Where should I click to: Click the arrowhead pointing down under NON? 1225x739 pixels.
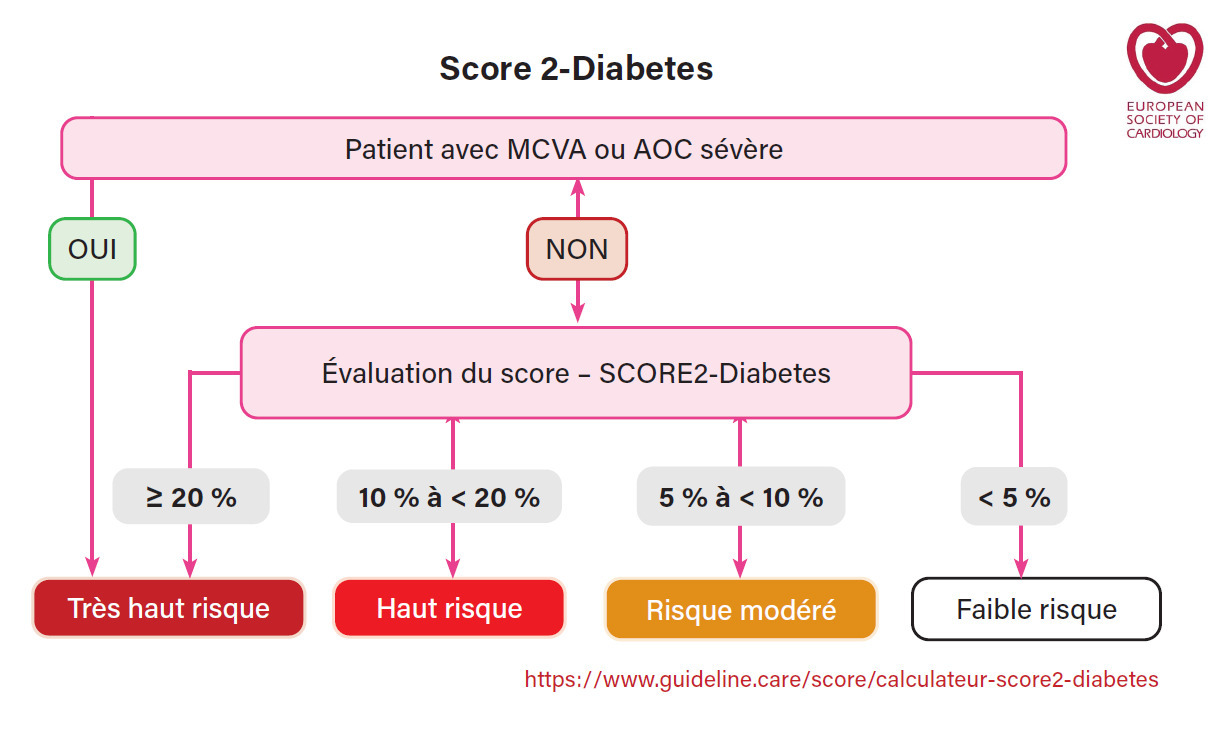coord(578,313)
